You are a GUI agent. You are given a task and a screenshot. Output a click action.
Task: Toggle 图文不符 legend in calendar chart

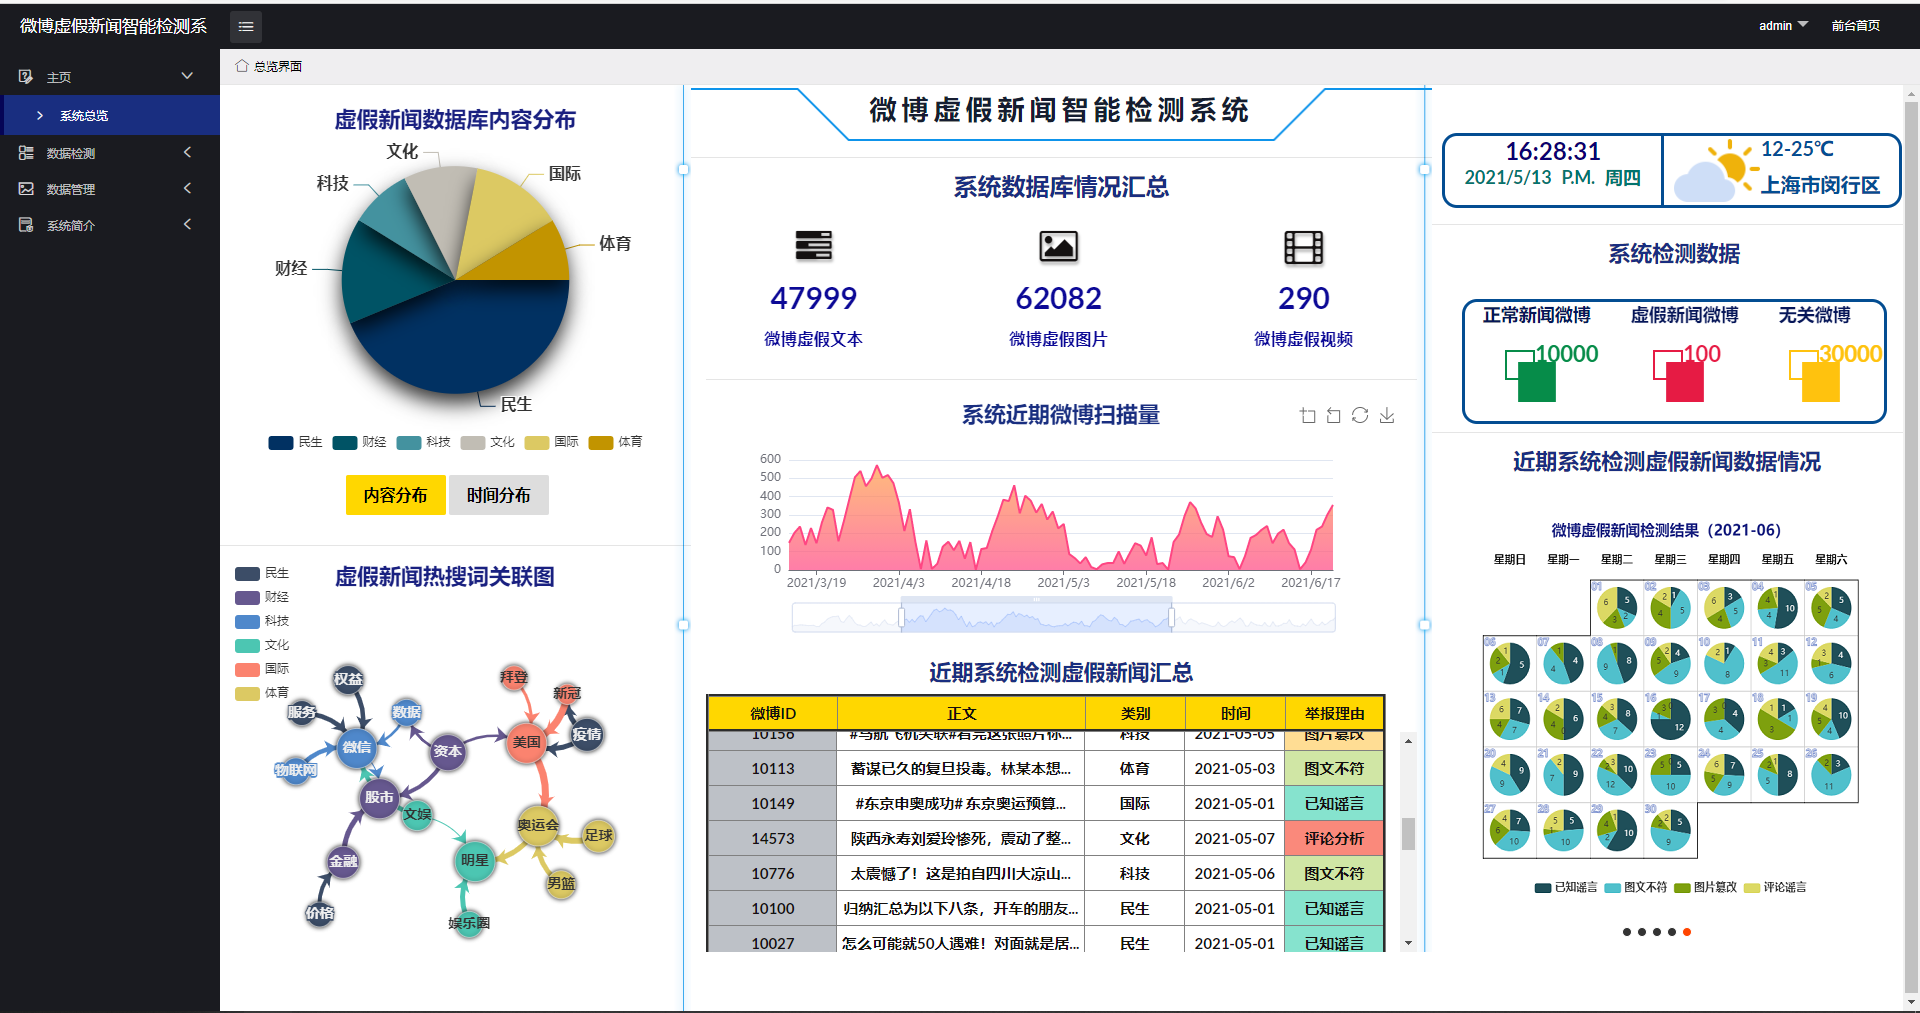[1636, 887]
